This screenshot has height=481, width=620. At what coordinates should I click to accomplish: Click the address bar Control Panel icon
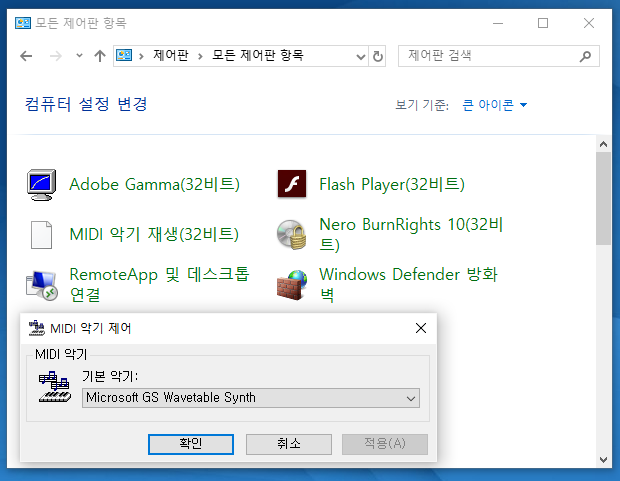point(124,55)
